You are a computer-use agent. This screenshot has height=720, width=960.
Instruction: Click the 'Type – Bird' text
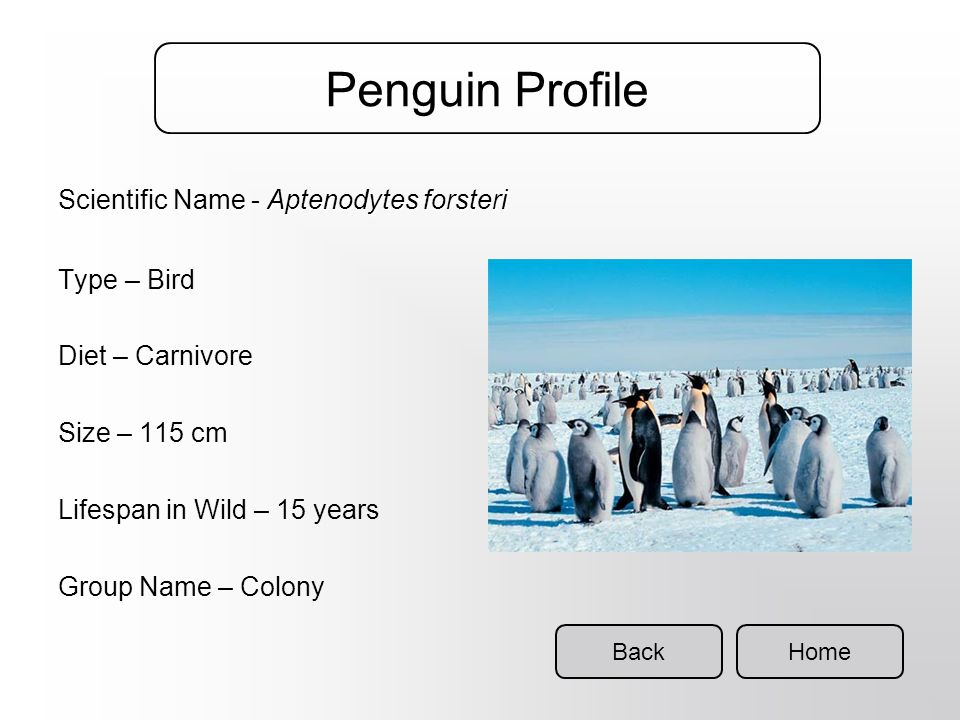(x=126, y=280)
